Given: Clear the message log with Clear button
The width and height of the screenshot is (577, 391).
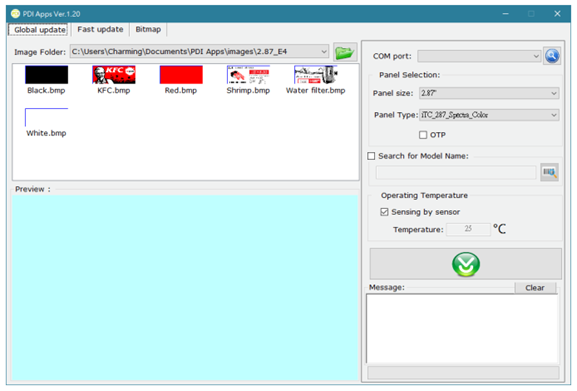Looking at the screenshot, I should pos(535,288).
